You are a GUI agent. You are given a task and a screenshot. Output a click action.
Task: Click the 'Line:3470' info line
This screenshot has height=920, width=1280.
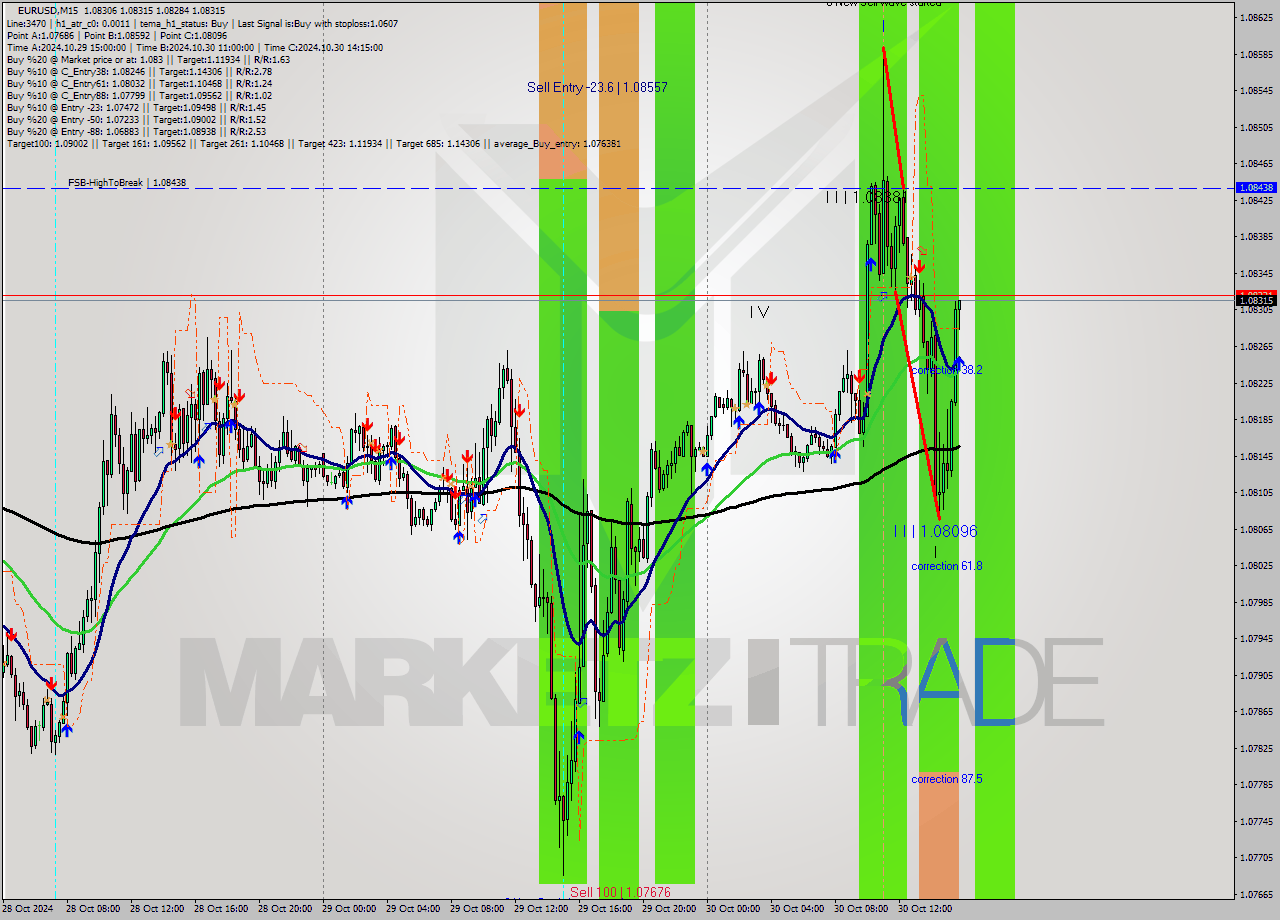click(202, 23)
